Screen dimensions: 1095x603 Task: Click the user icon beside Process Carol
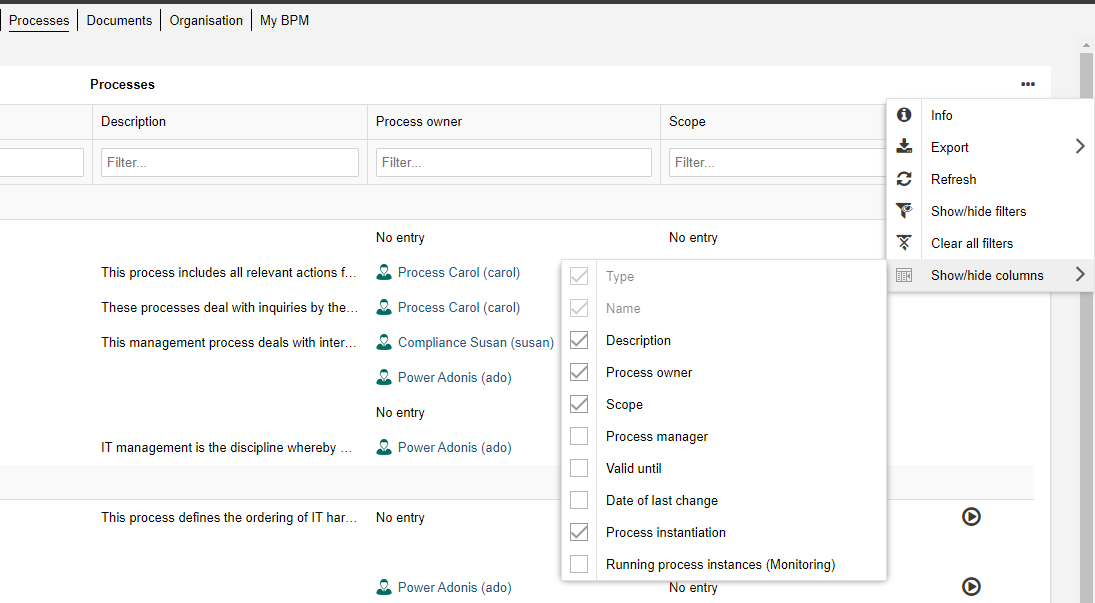tap(384, 272)
